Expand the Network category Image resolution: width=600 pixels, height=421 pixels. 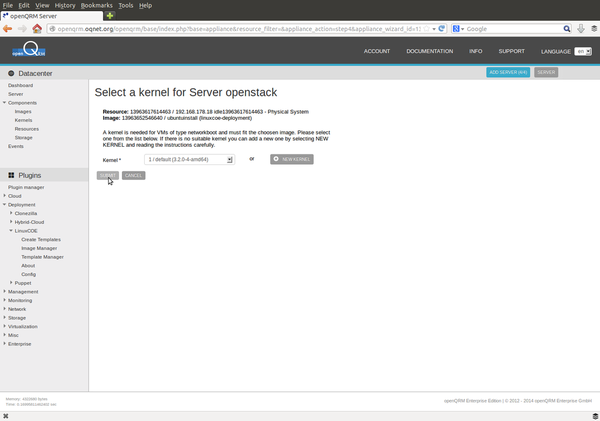coord(4,308)
